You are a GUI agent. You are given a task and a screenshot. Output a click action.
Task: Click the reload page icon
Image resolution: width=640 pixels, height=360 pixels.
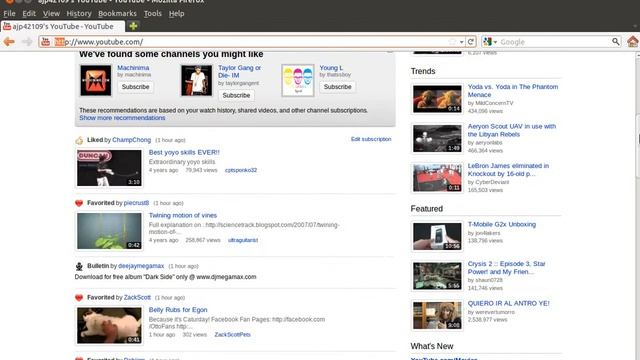click(471, 42)
